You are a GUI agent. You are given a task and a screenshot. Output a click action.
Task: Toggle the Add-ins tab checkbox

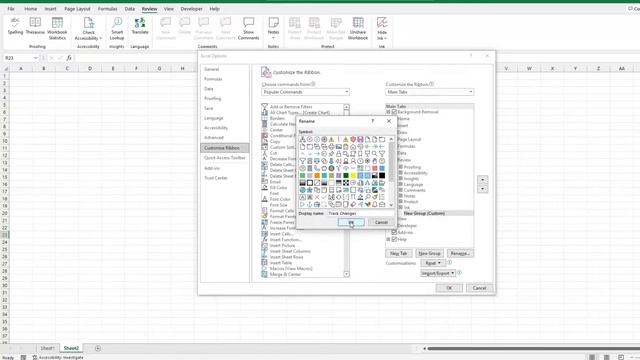(394, 232)
